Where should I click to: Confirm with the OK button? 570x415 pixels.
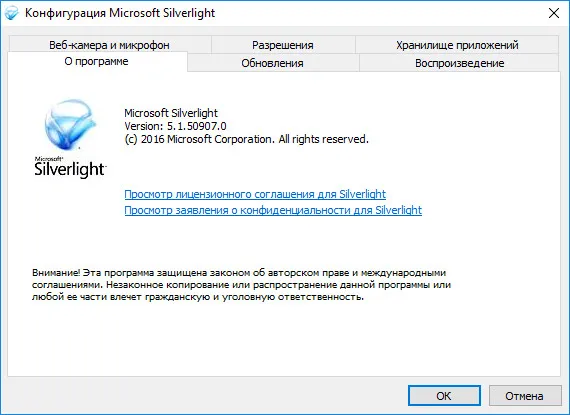[x=444, y=395]
